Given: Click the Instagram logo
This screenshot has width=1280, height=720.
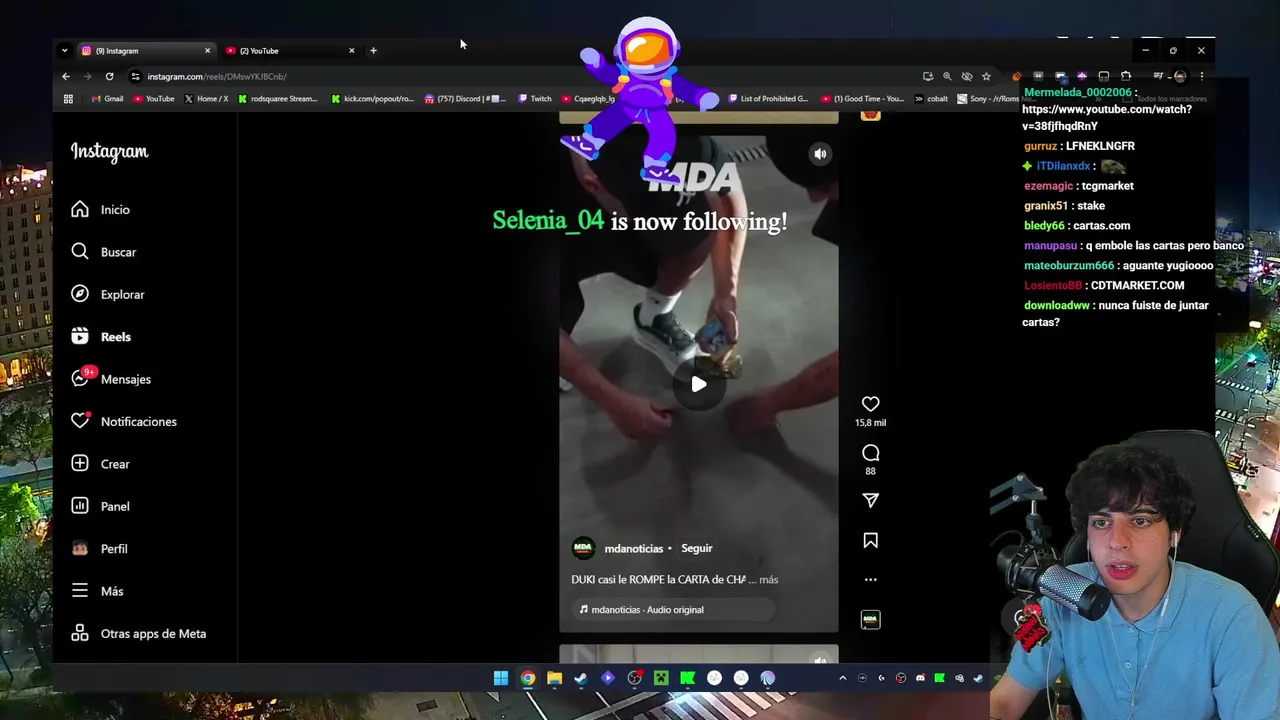Looking at the screenshot, I should (x=109, y=152).
